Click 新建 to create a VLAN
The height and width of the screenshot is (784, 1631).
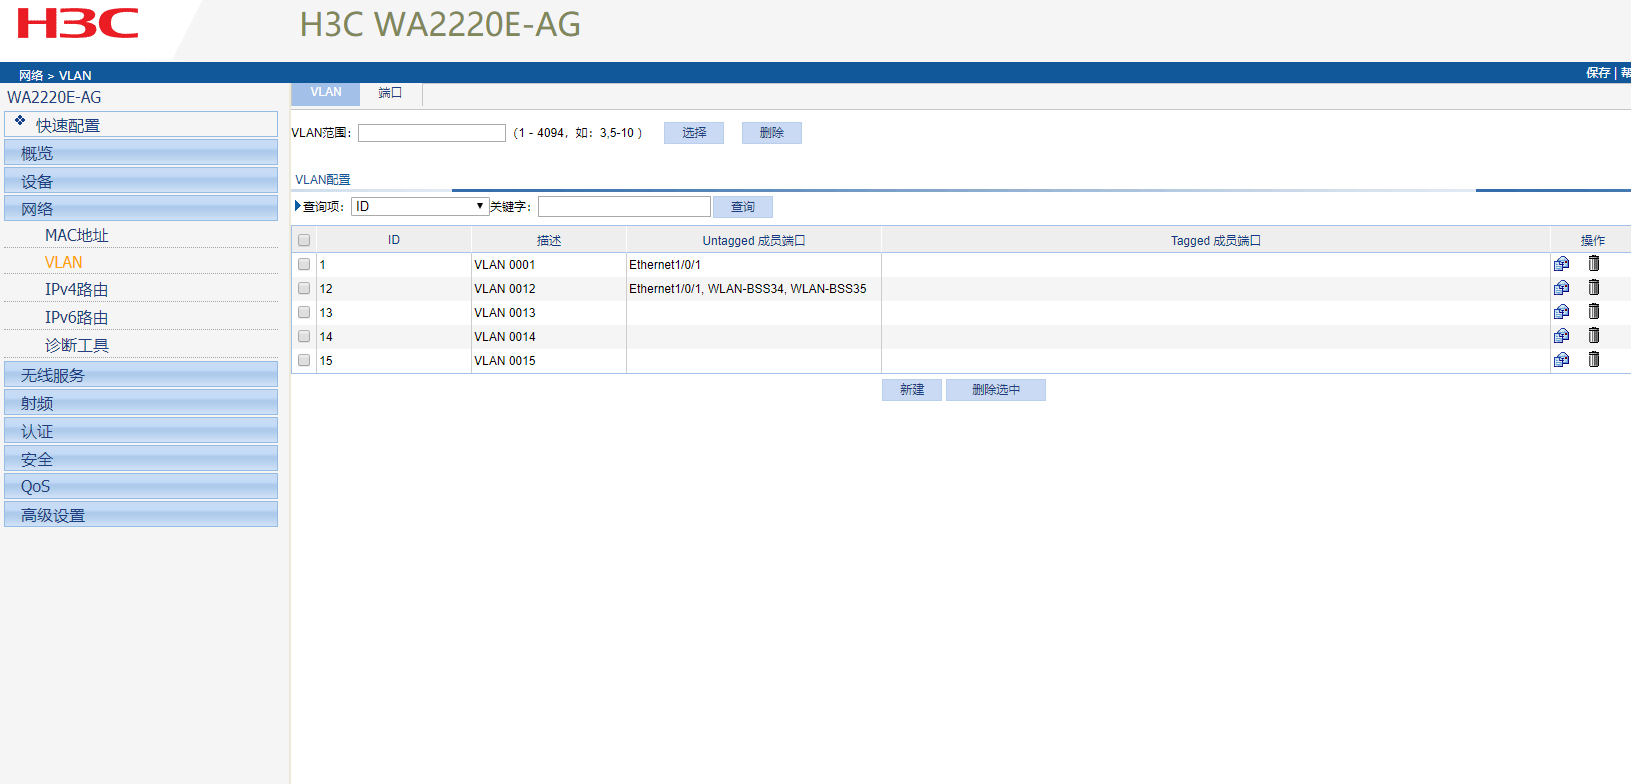pos(912,390)
